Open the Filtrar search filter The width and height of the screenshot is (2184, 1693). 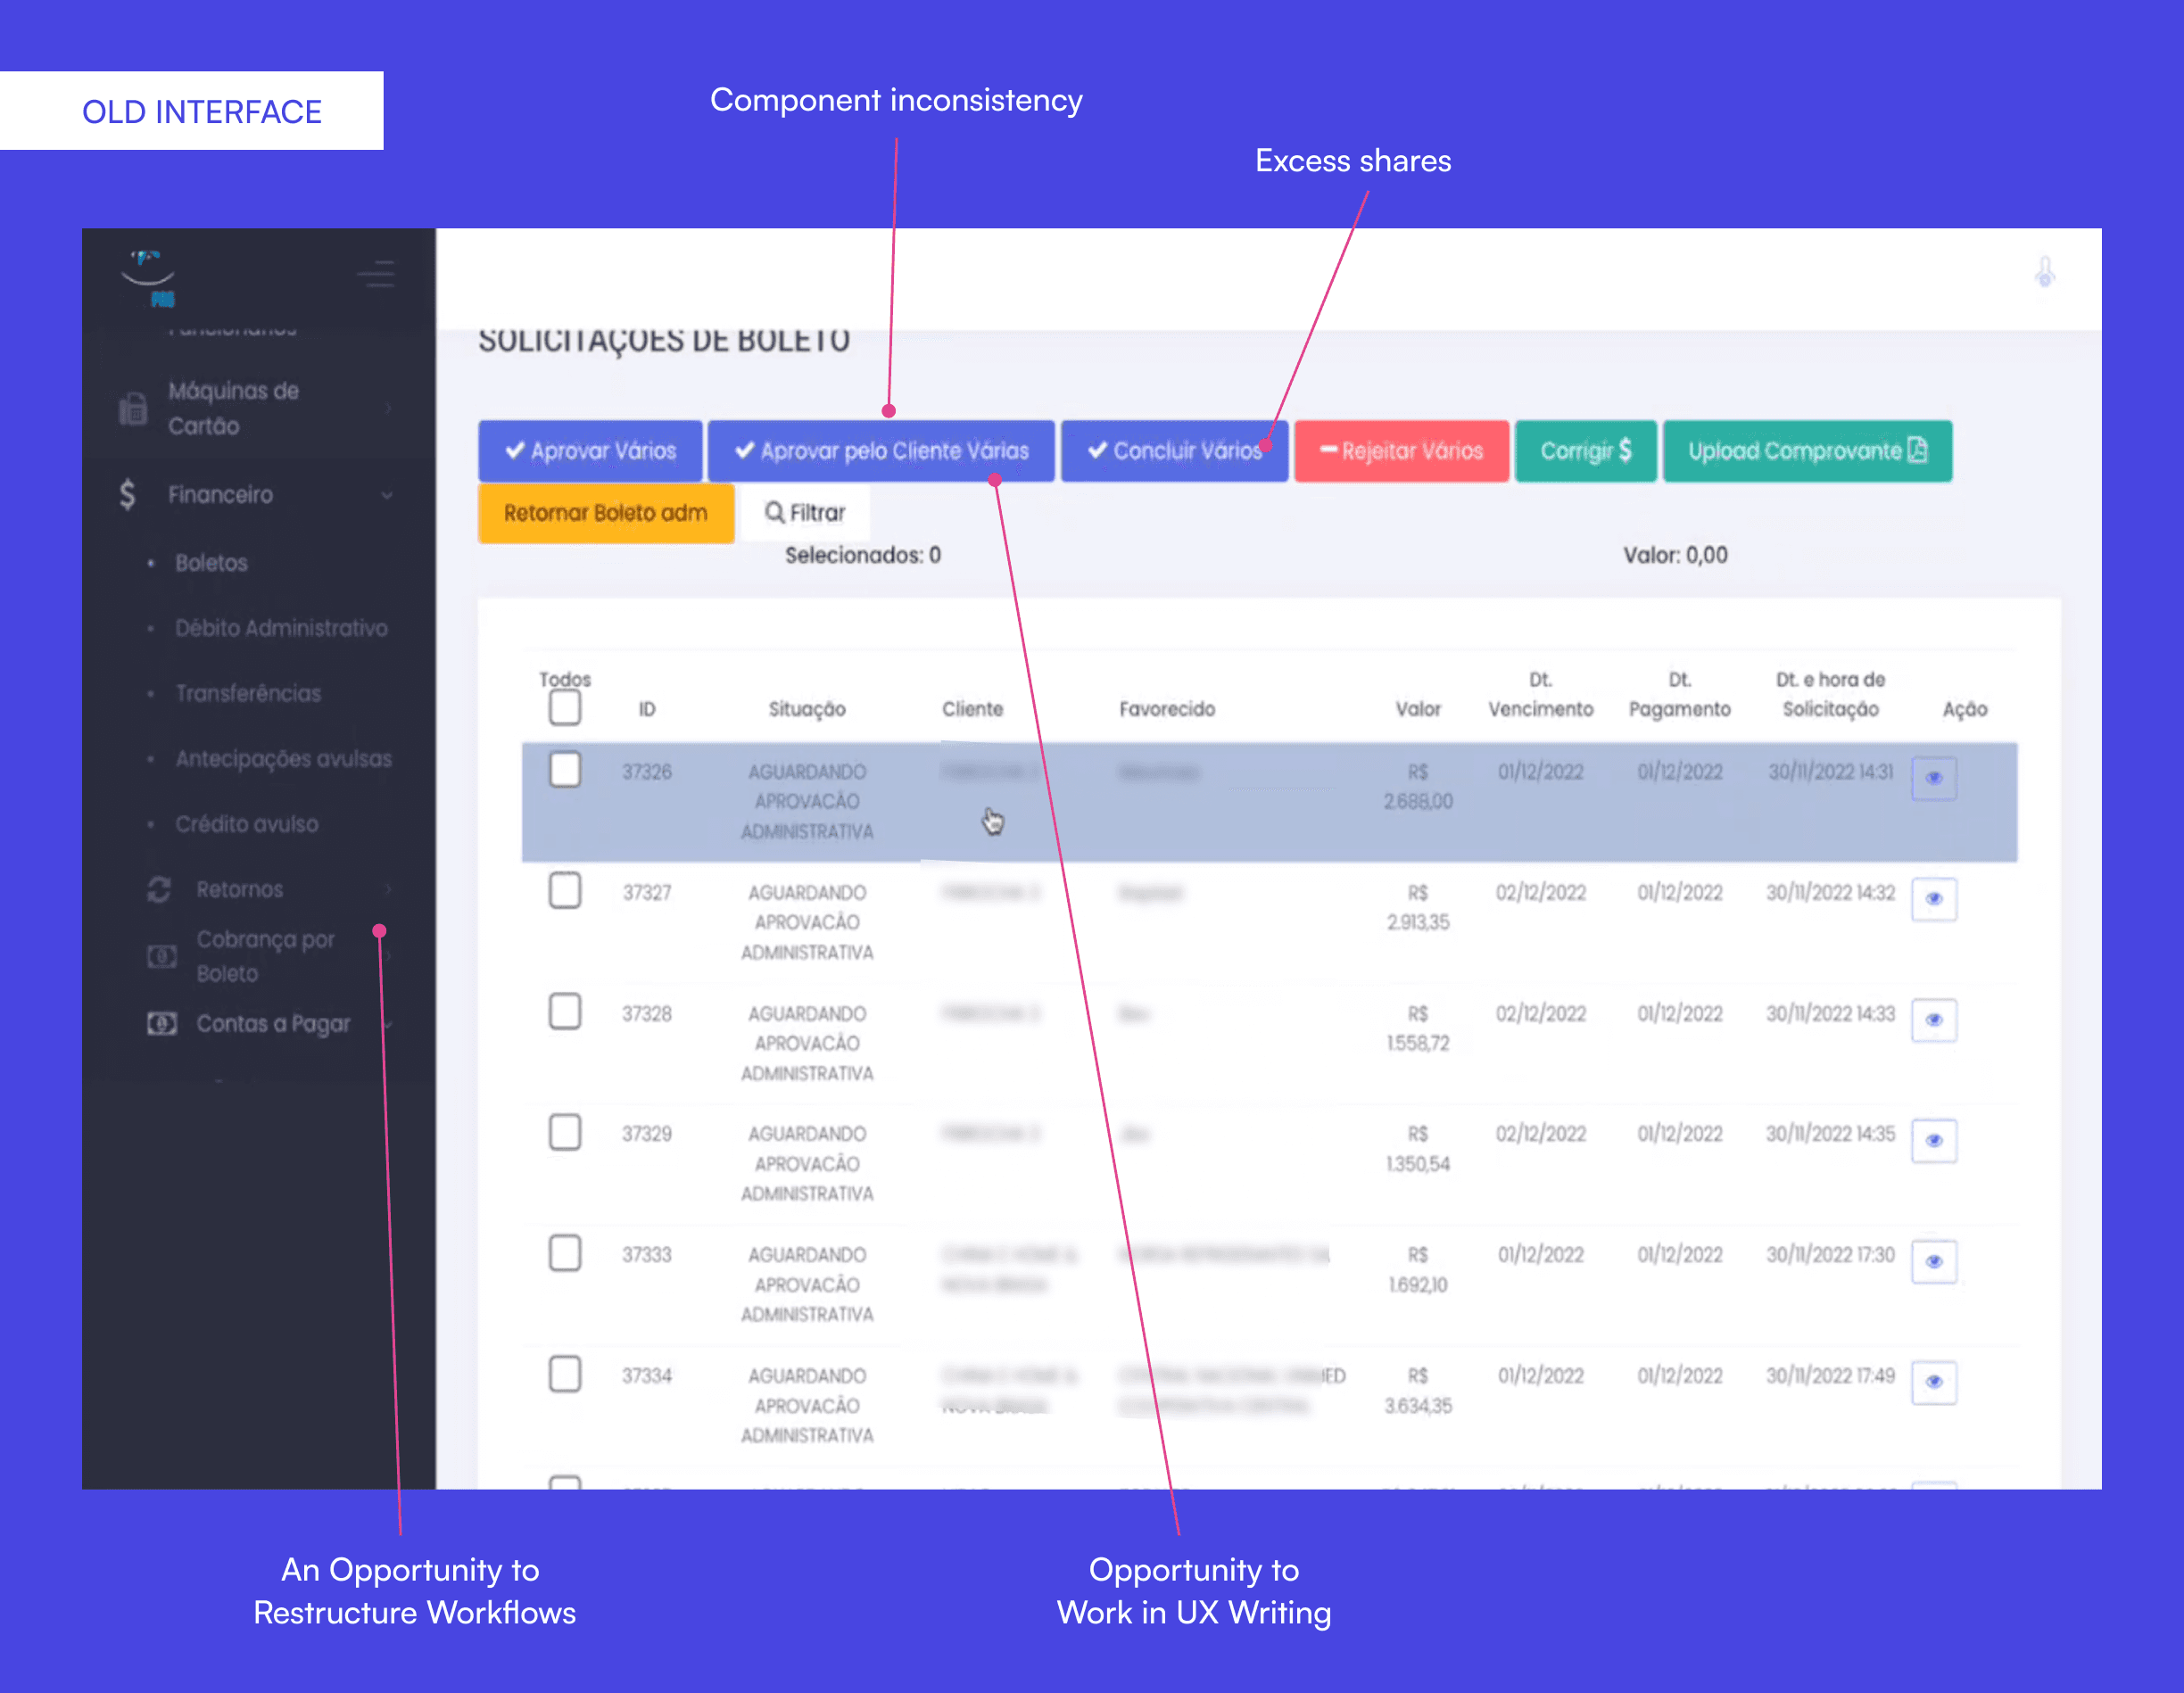point(805,513)
